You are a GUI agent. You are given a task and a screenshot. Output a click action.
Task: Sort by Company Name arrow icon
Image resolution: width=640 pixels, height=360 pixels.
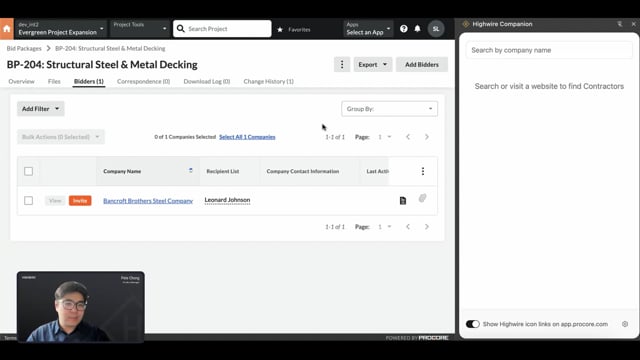point(191,171)
